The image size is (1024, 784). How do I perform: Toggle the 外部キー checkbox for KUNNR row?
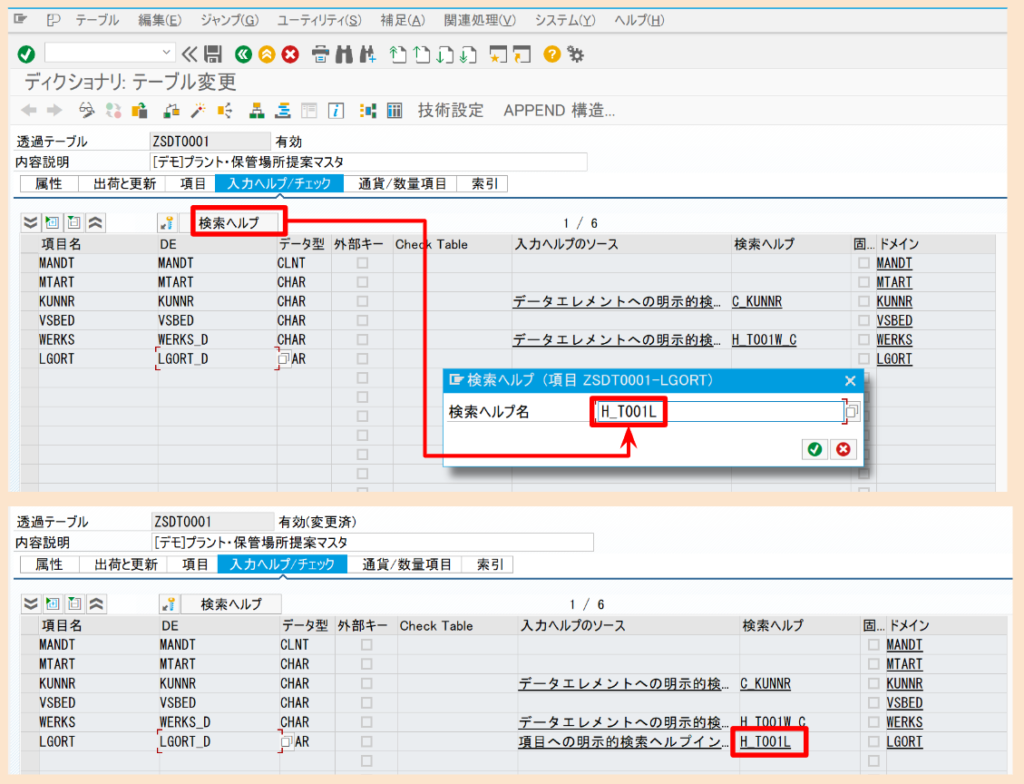click(362, 301)
